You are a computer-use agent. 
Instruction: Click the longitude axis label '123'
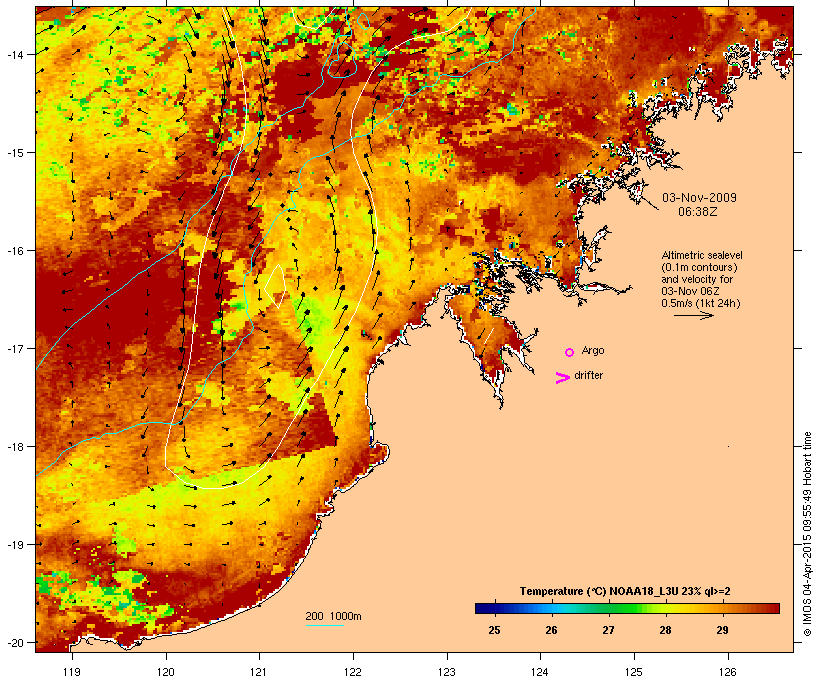pyautogui.click(x=447, y=672)
